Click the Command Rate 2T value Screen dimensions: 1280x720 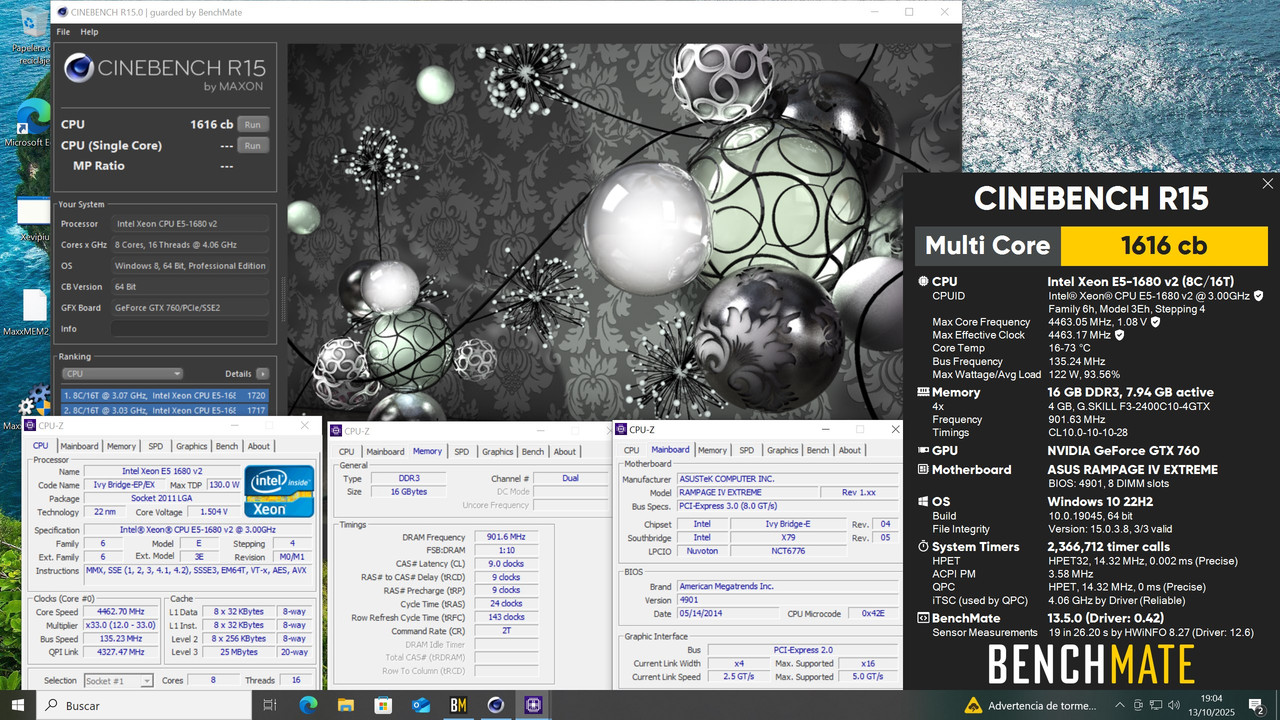point(506,631)
